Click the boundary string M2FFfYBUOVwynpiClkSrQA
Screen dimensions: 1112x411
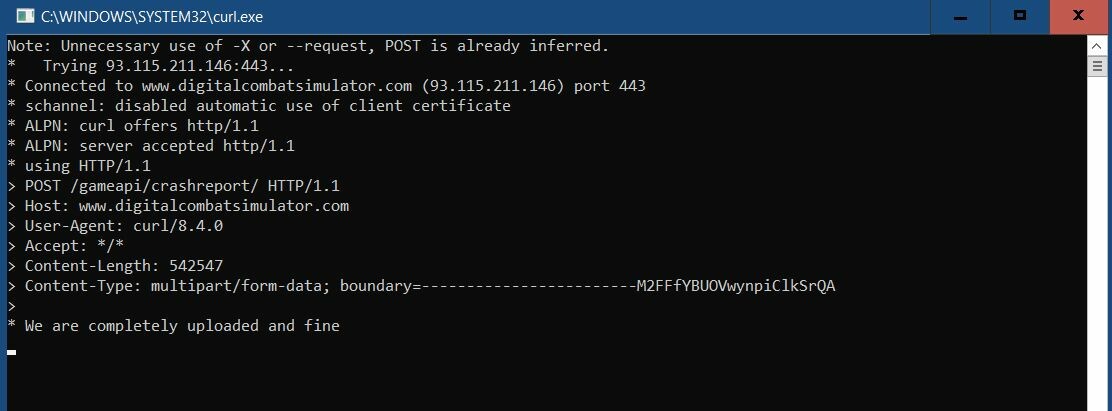(x=735, y=286)
